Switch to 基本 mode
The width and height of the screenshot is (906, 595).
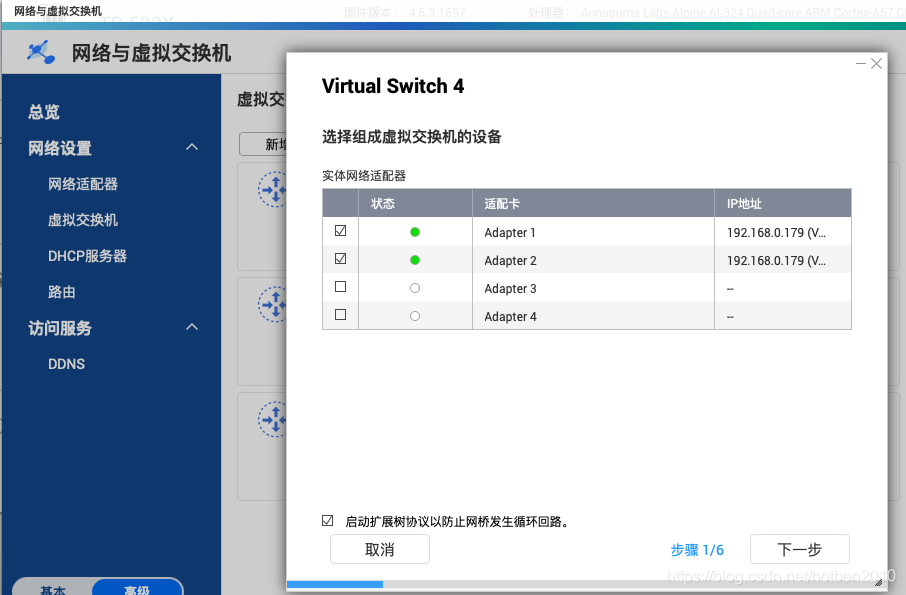pyautogui.click(x=53, y=588)
